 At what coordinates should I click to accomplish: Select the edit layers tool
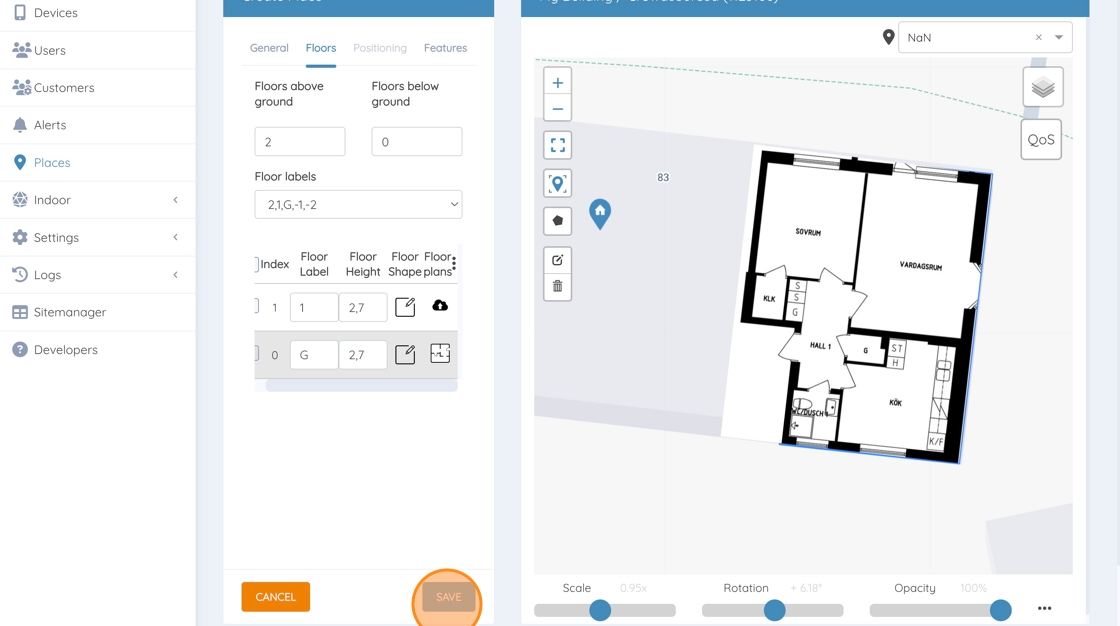[x=558, y=260]
